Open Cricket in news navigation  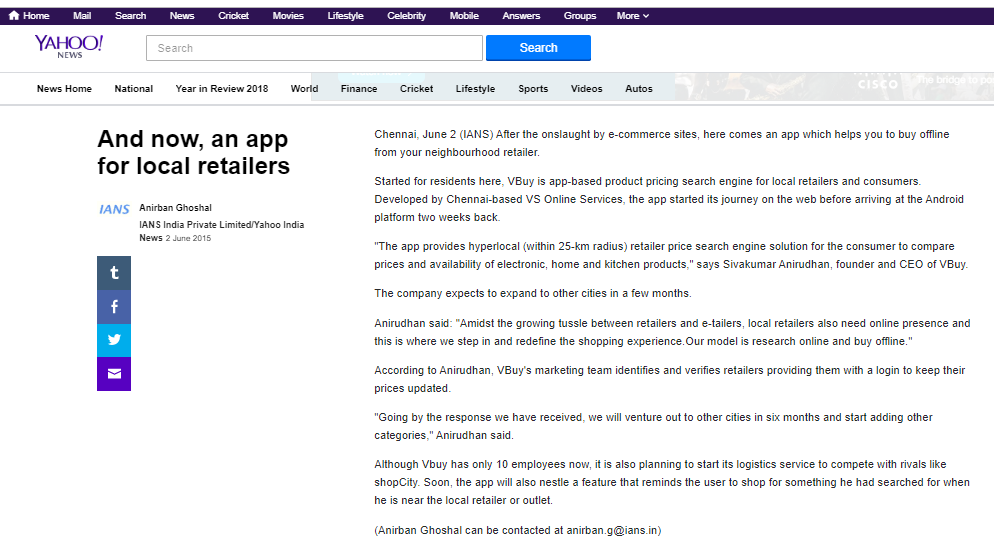(x=416, y=89)
